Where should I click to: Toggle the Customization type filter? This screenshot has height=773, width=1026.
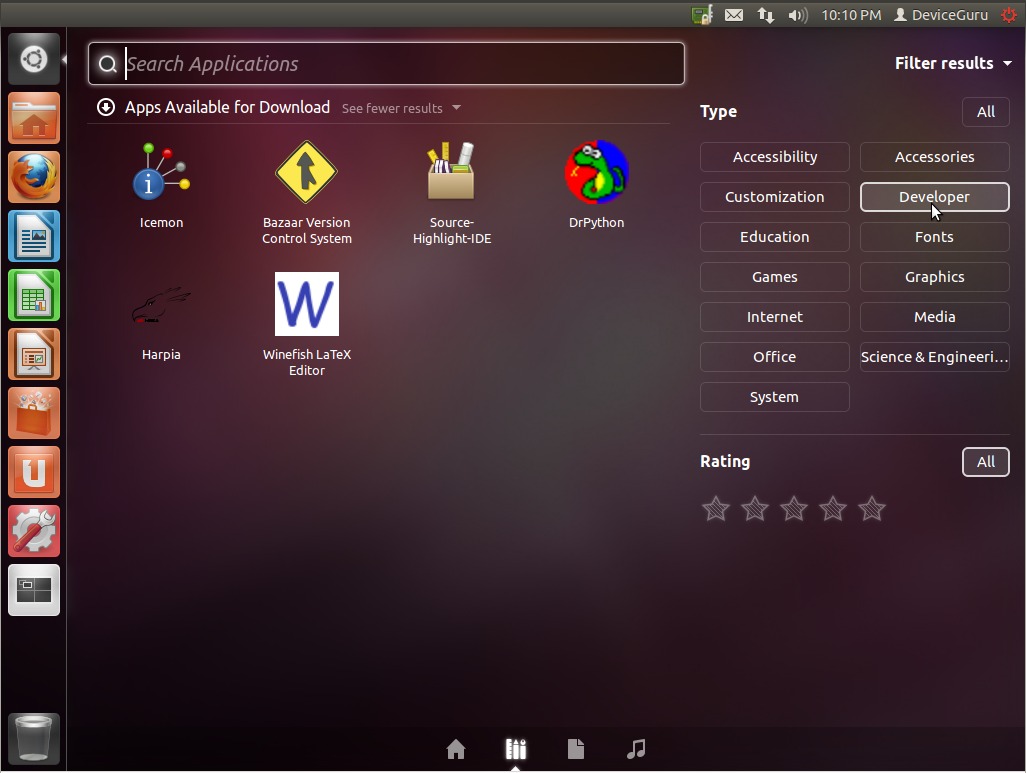coord(775,197)
